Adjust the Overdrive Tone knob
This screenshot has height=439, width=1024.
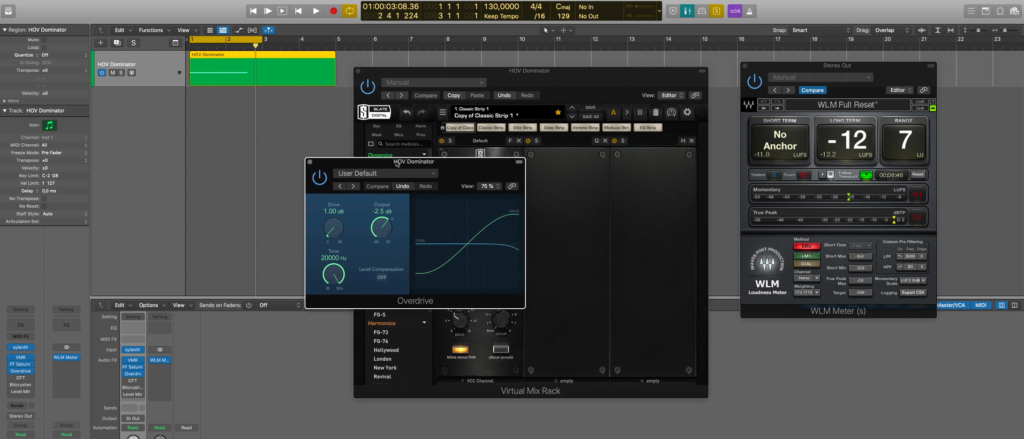click(333, 274)
